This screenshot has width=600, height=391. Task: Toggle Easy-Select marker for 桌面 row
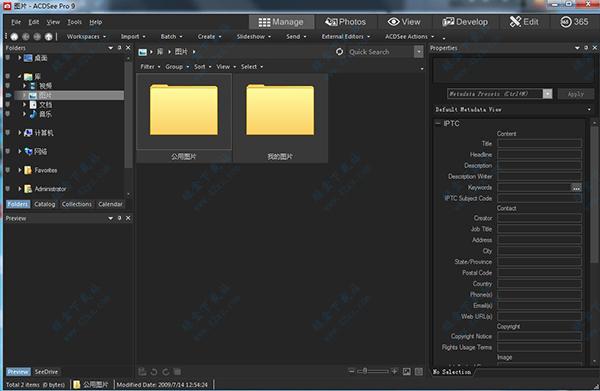pos(8,58)
